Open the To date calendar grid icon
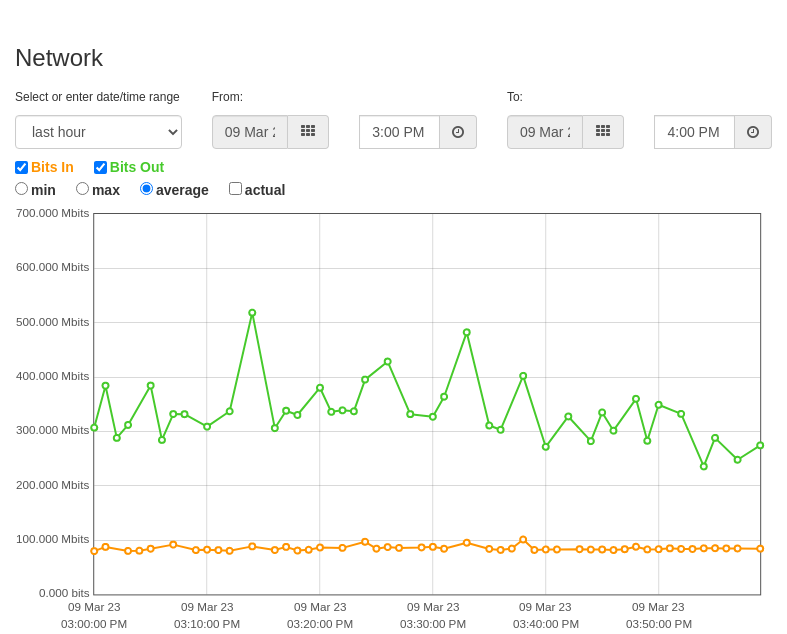Image resolution: width=787 pixels, height=634 pixels. (603, 132)
